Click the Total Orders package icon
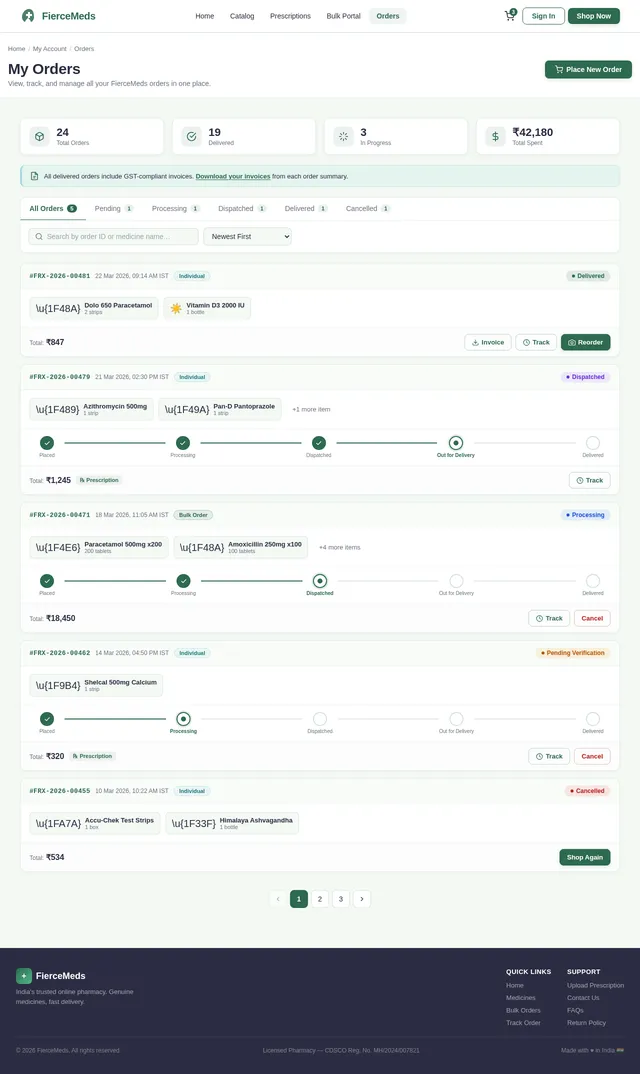This screenshot has width=640, height=1074. coord(39,135)
